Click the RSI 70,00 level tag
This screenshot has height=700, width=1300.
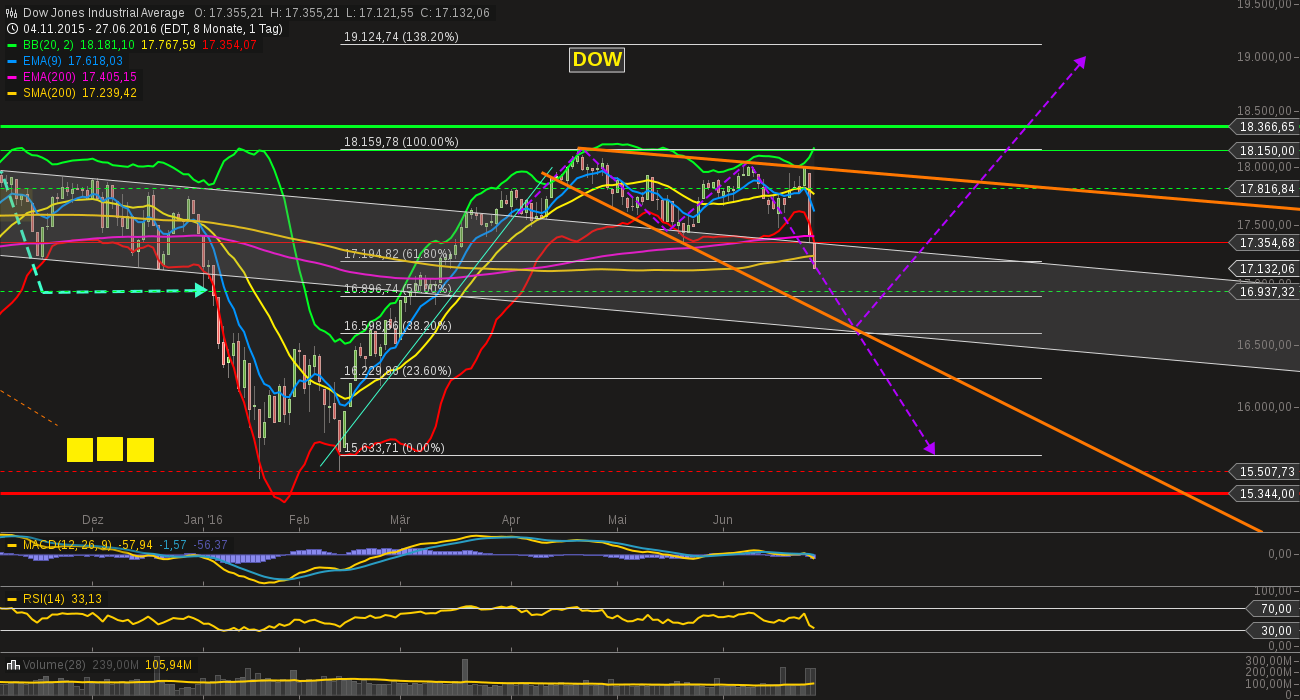[x=1272, y=608]
